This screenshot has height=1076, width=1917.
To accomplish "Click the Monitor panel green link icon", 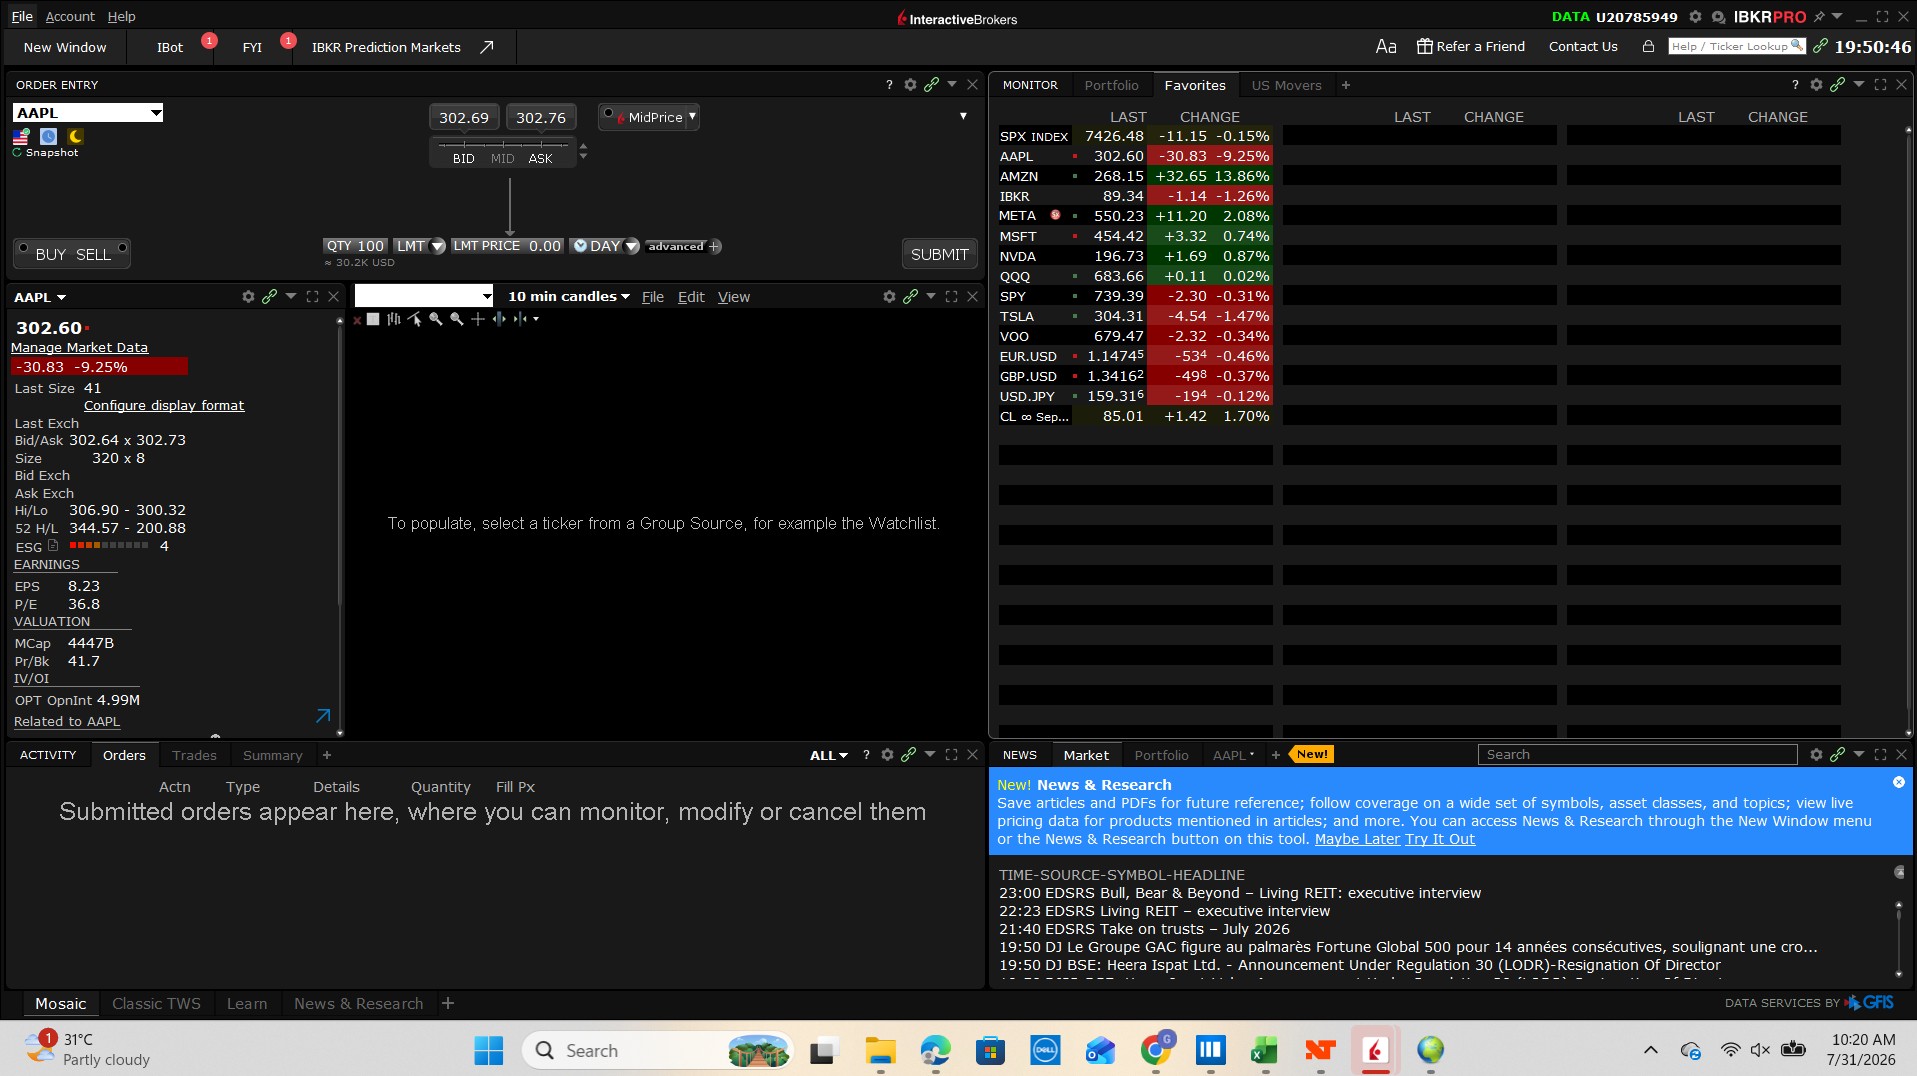I will tap(1838, 85).
